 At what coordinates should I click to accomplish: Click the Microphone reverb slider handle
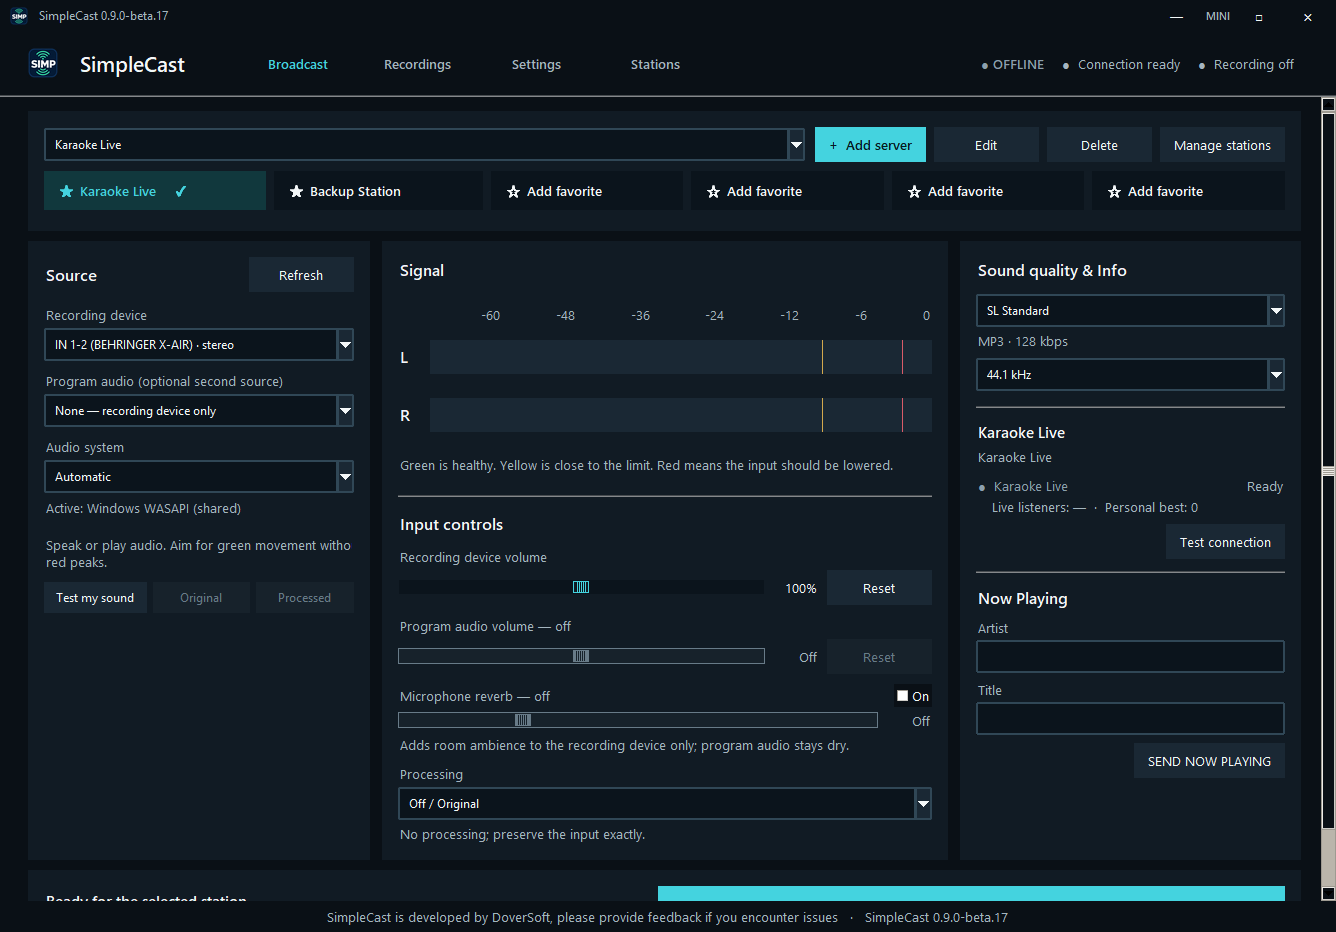coord(523,720)
